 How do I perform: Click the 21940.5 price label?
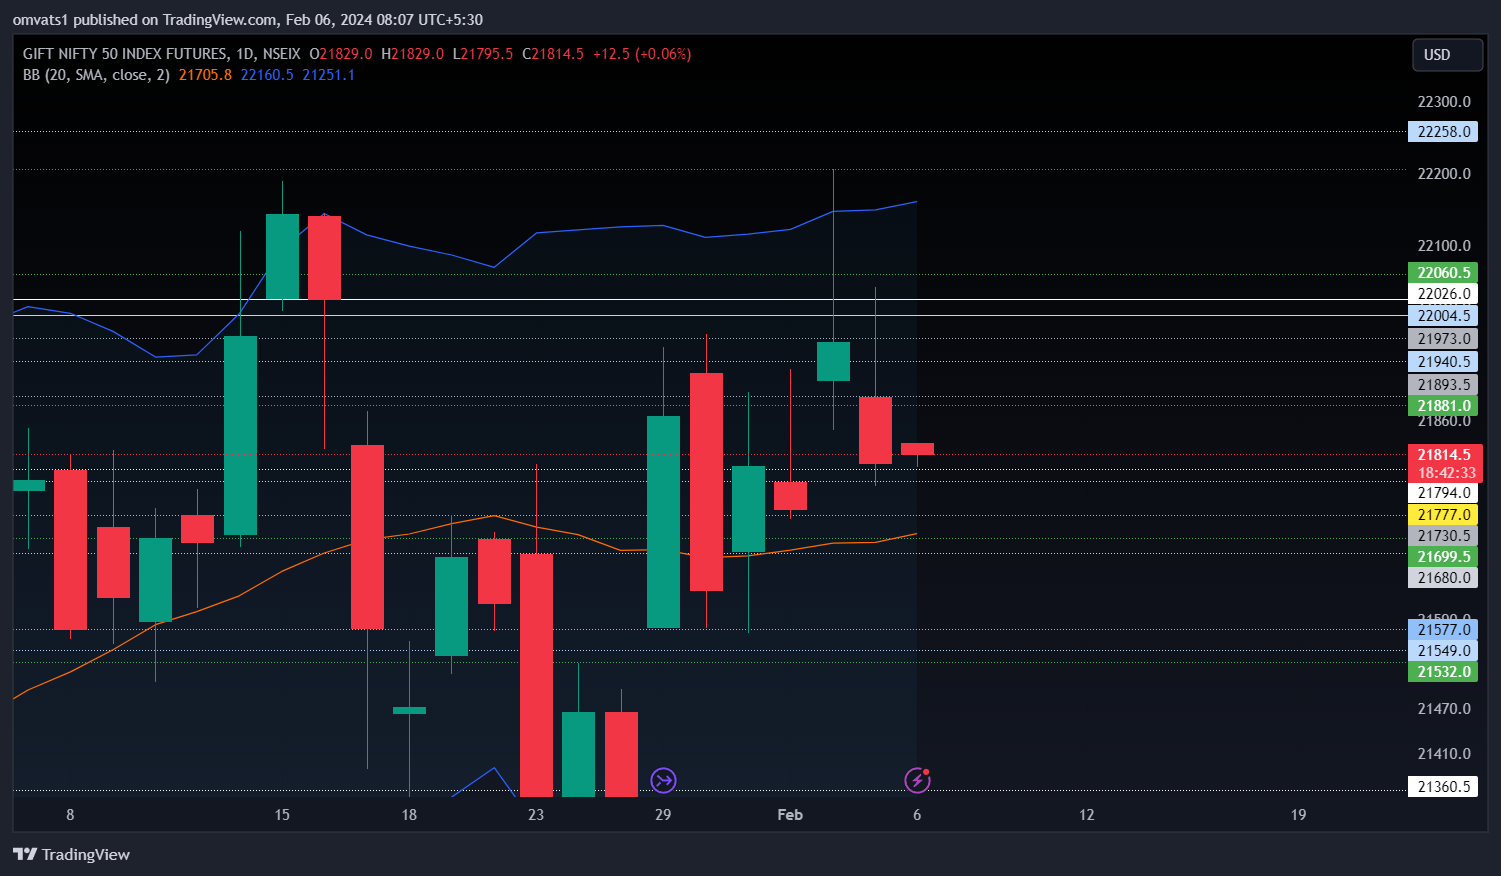tap(1442, 362)
